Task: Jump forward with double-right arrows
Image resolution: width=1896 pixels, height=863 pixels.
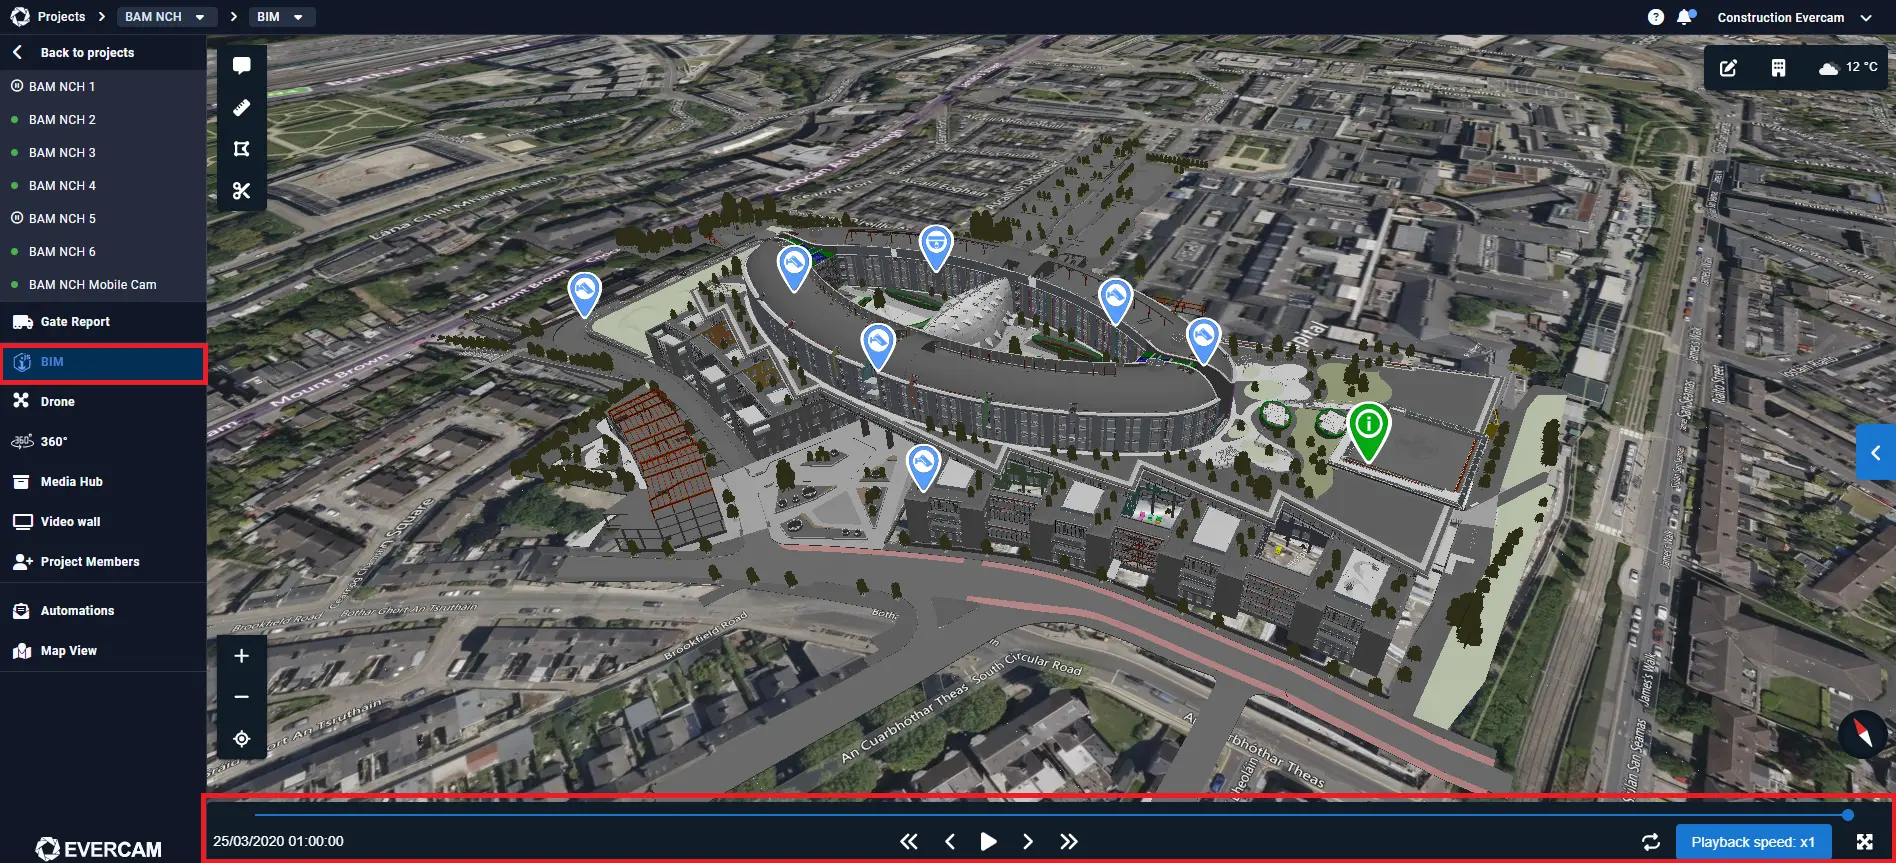Action: coord(1068,841)
